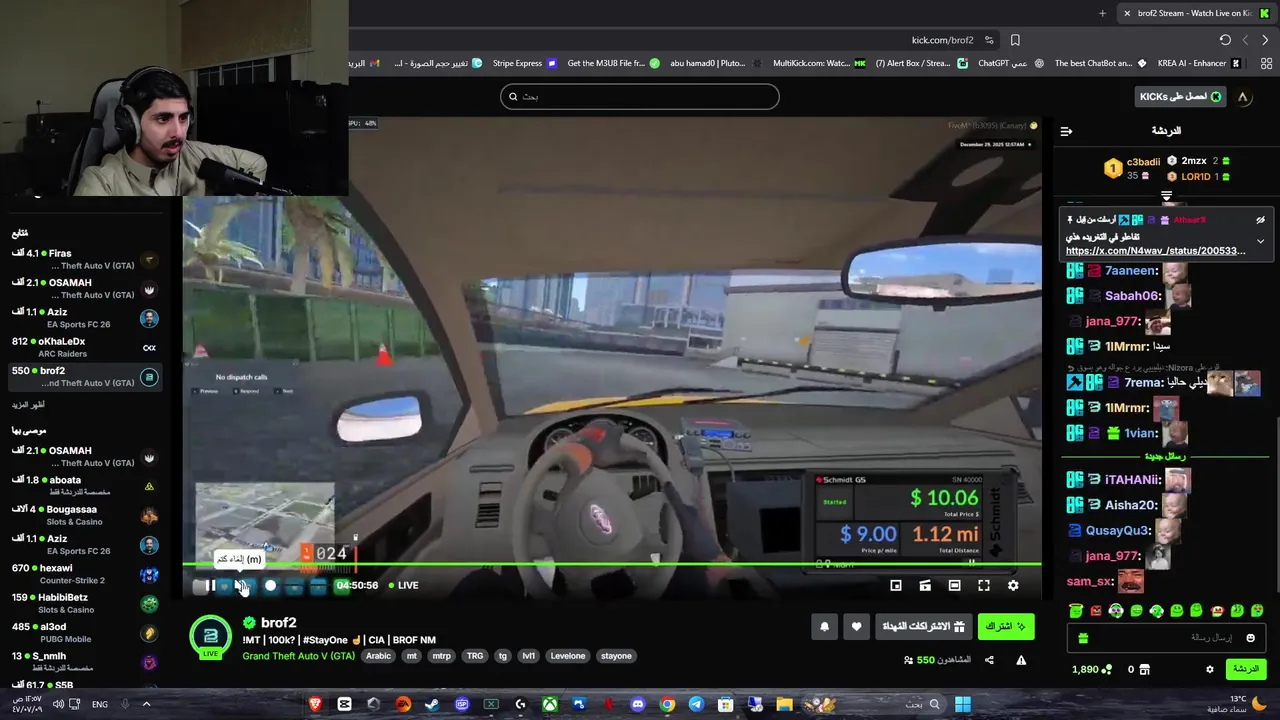Select the Arabic tag
1280x720 pixels.
pyautogui.click(x=378, y=656)
